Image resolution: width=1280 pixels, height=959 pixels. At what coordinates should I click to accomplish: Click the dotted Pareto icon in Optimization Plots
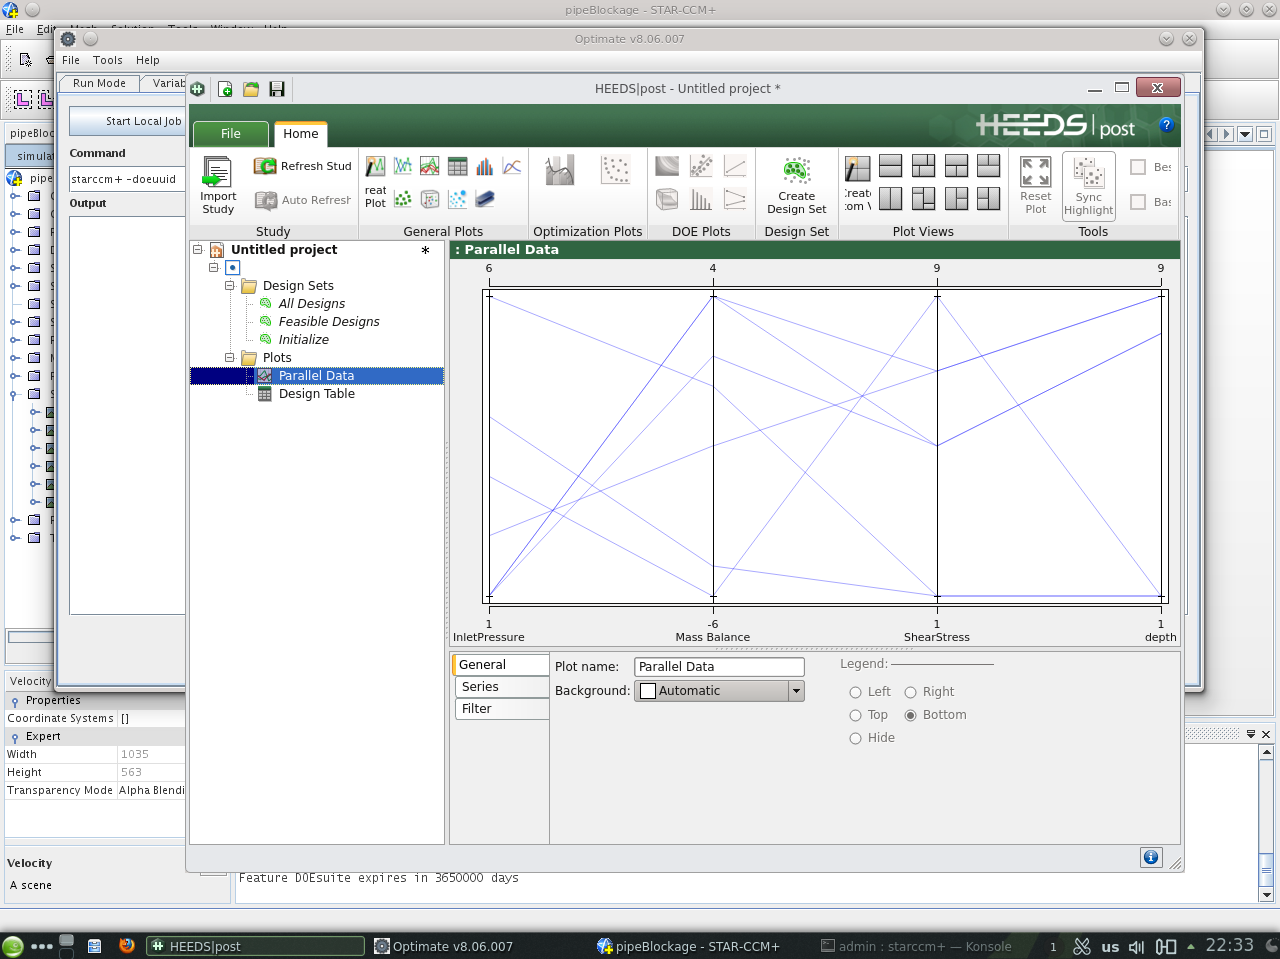coord(615,170)
